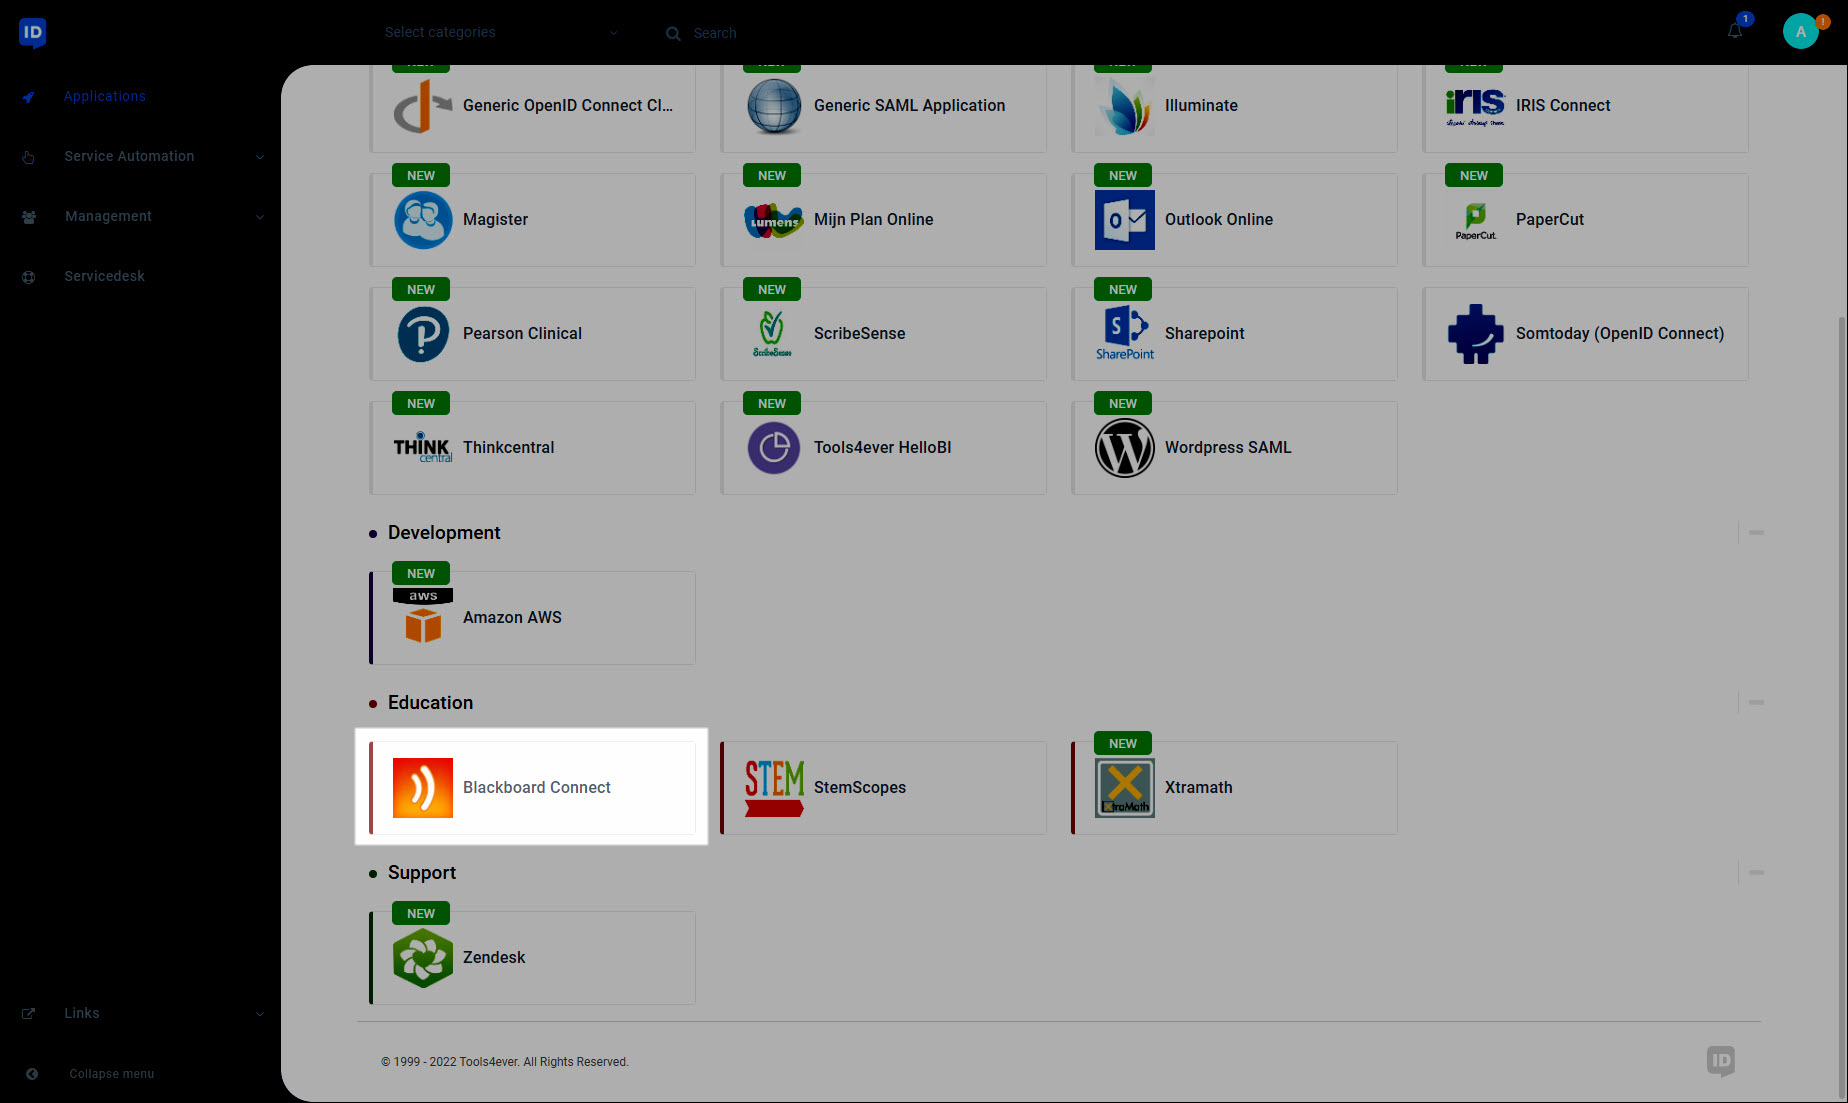Collapse the Support section

[1756, 873]
